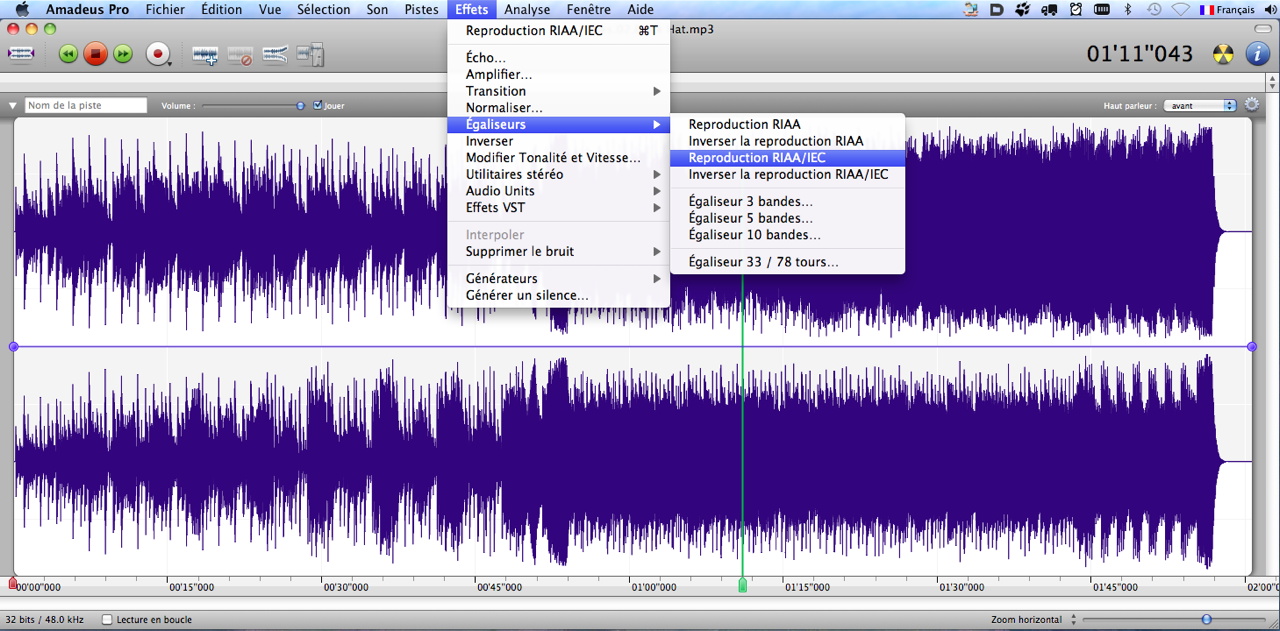Click the green fast-forward button

[x=122, y=54]
